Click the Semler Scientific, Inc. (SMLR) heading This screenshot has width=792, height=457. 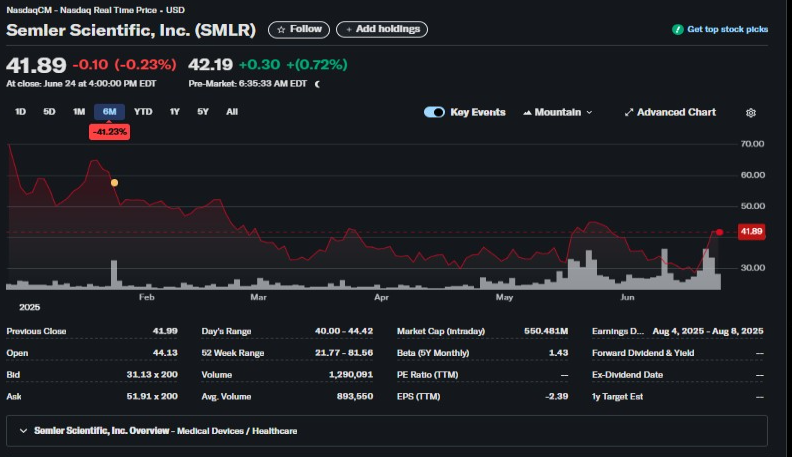pos(131,30)
